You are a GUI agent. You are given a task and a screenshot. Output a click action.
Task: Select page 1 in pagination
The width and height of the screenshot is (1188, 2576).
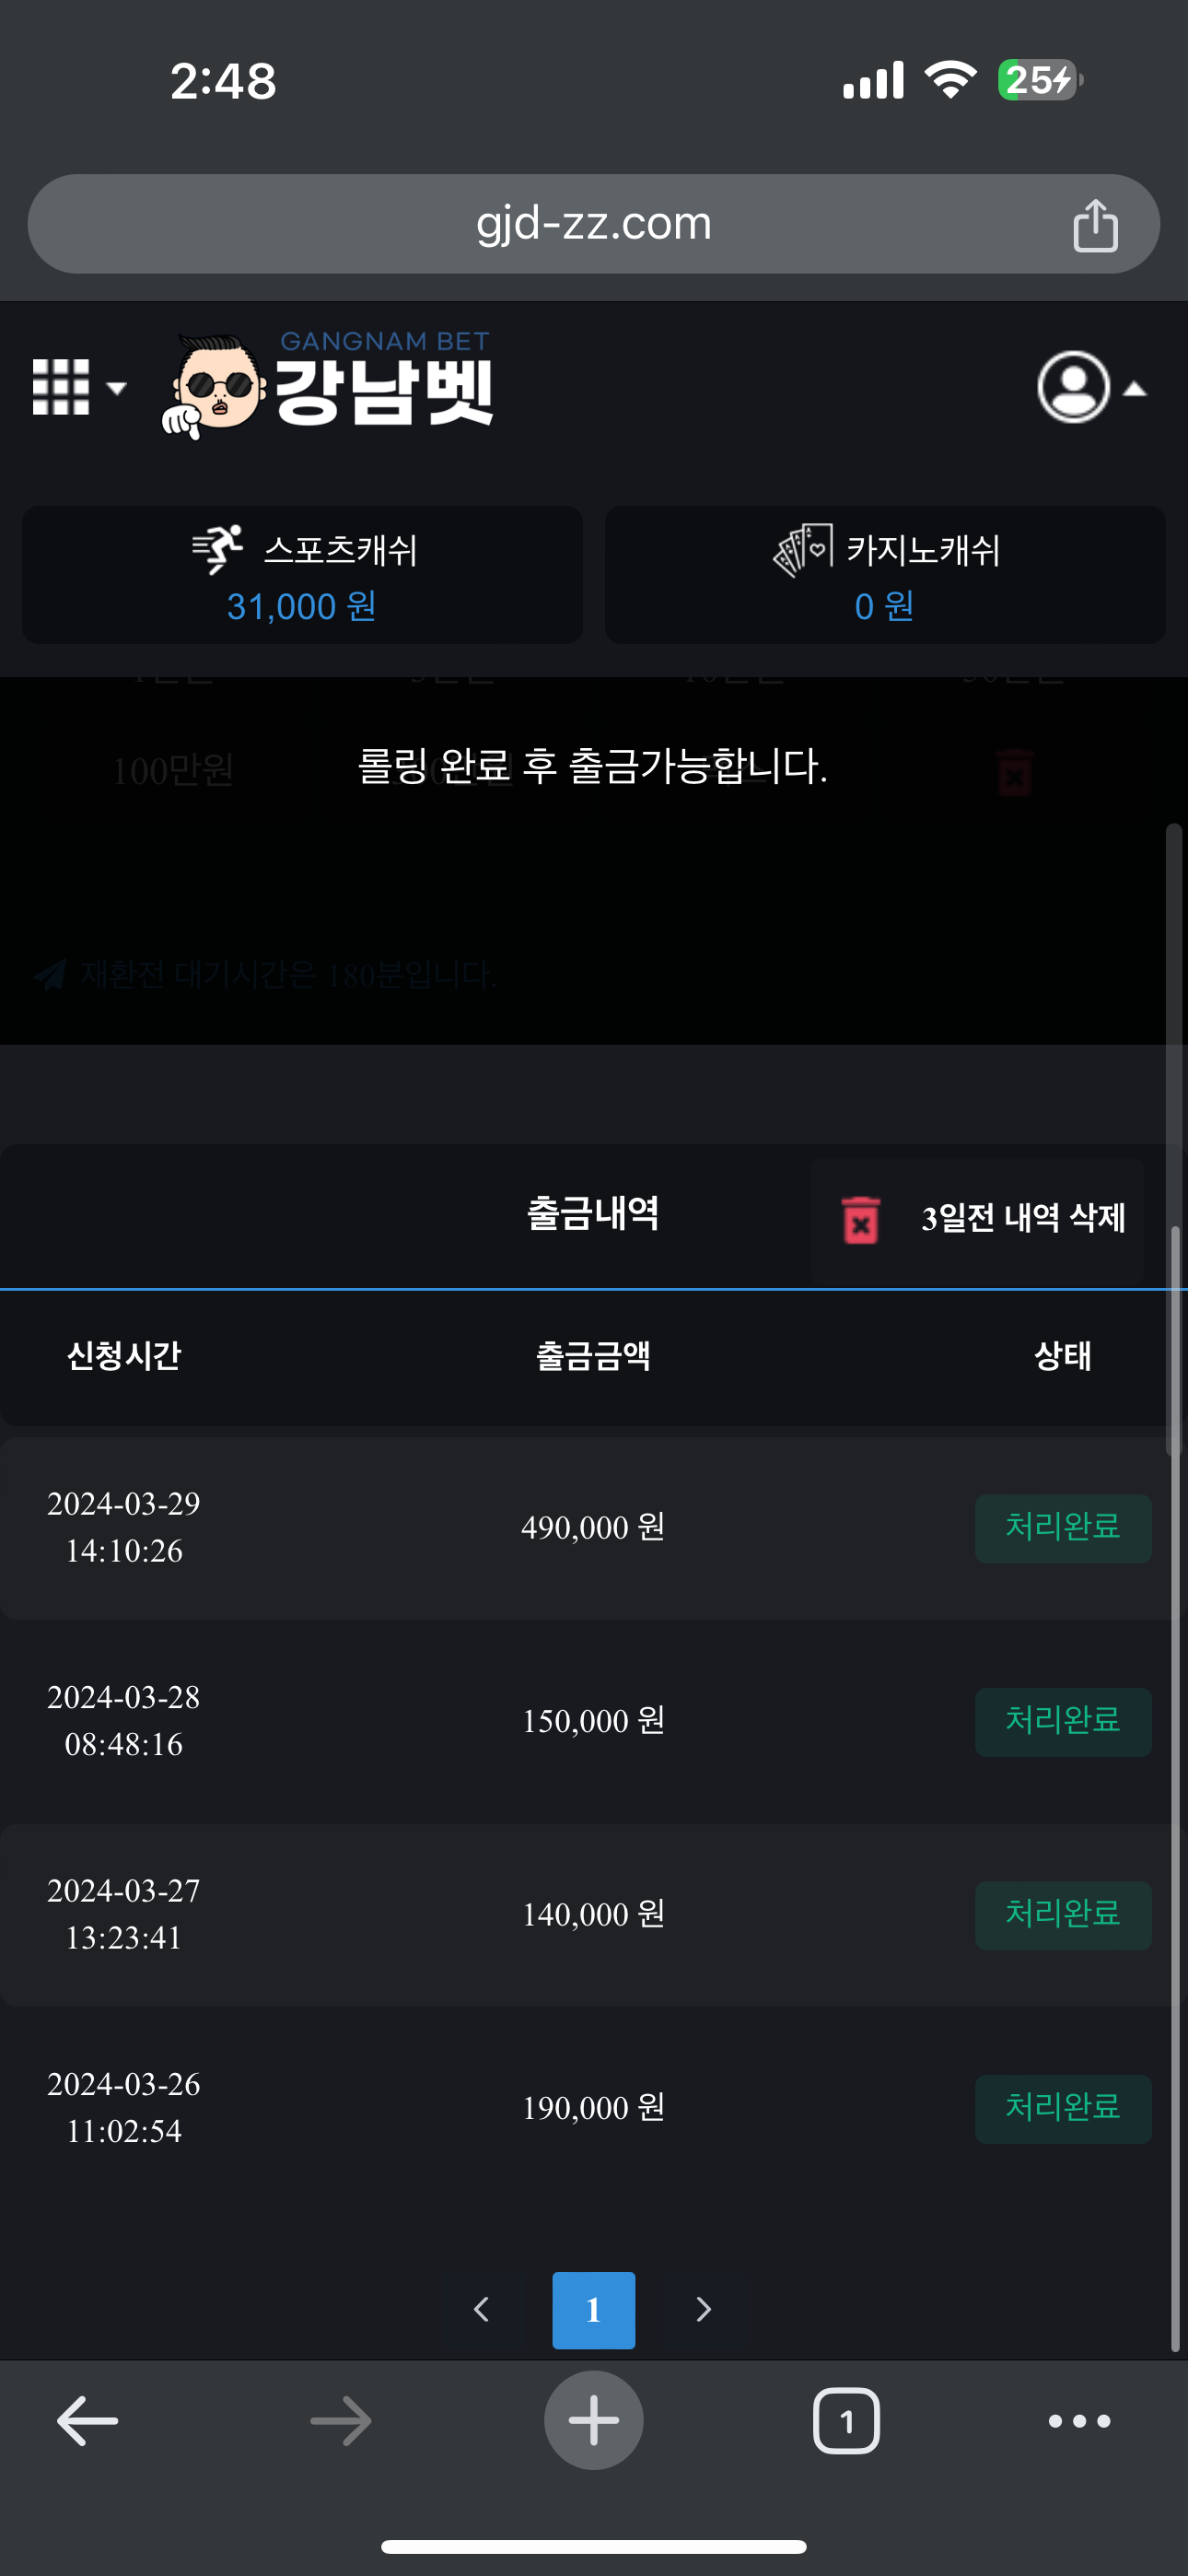593,2309
